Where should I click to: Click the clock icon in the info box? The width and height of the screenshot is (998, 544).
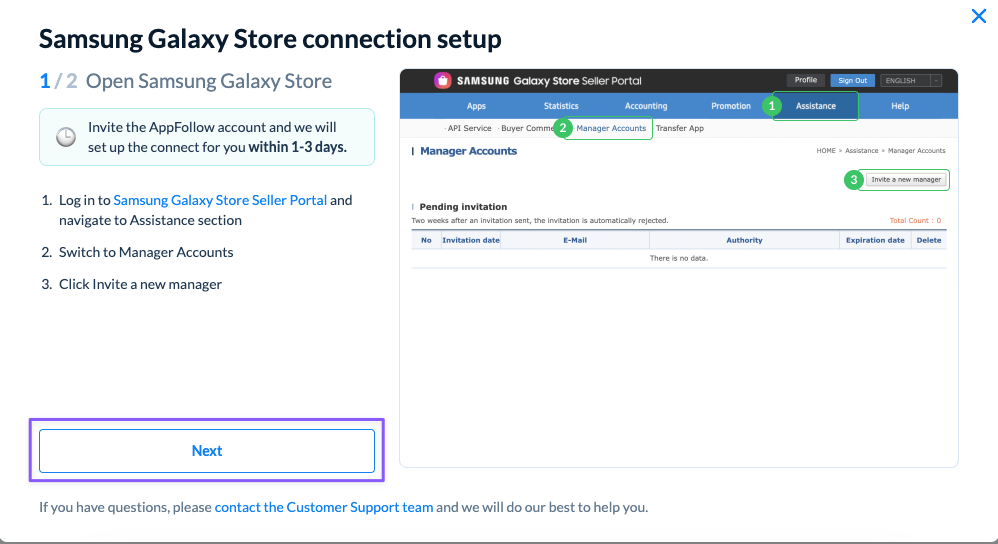(66, 137)
